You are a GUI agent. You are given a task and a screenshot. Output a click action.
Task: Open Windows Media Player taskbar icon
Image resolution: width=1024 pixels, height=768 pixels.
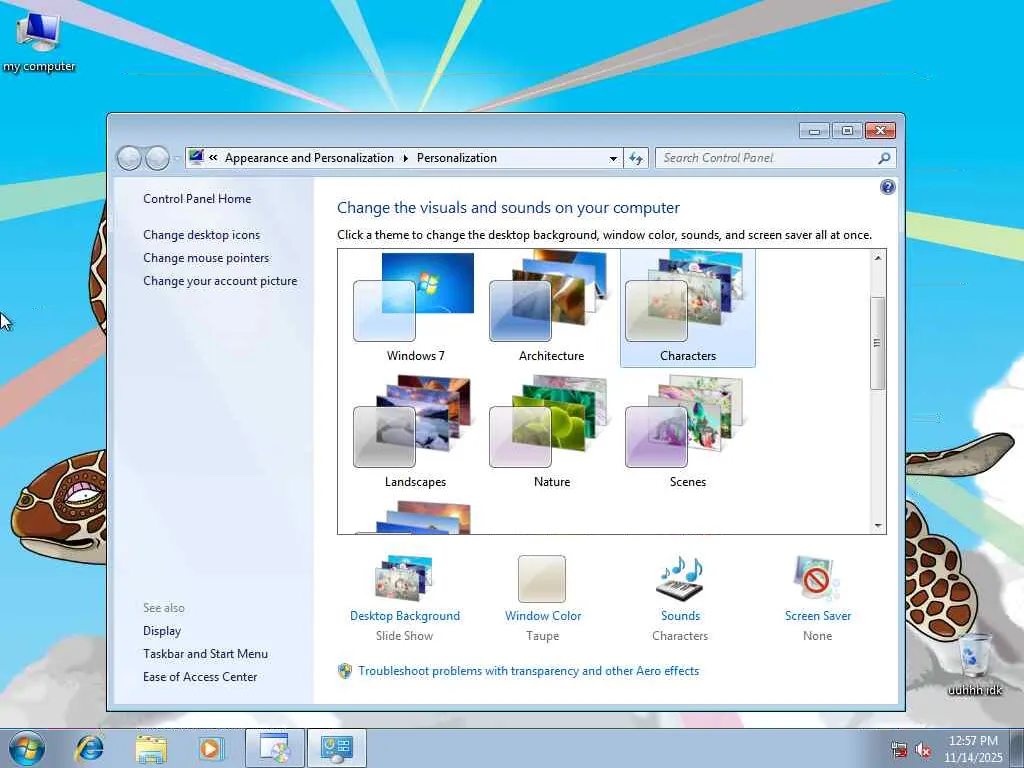tap(211, 748)
